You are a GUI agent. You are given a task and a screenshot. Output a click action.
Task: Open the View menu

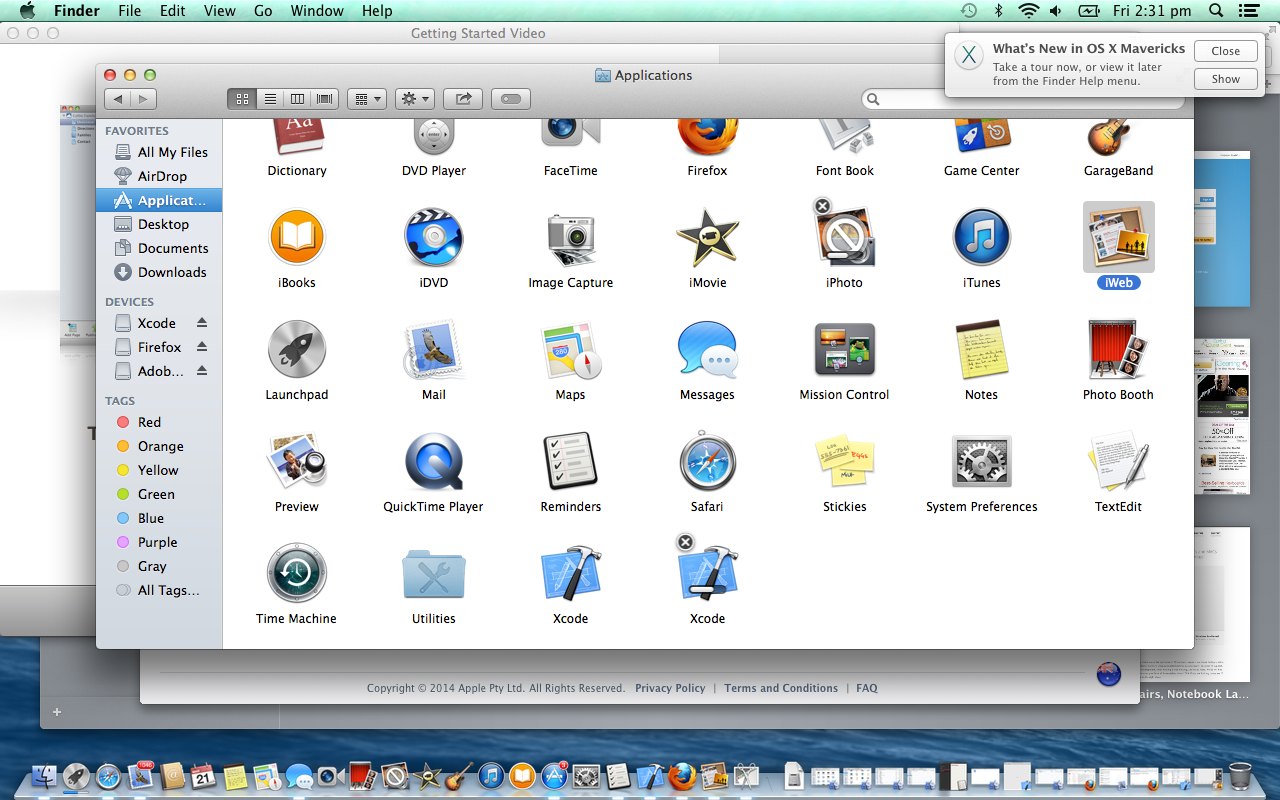tap(219, 11)
